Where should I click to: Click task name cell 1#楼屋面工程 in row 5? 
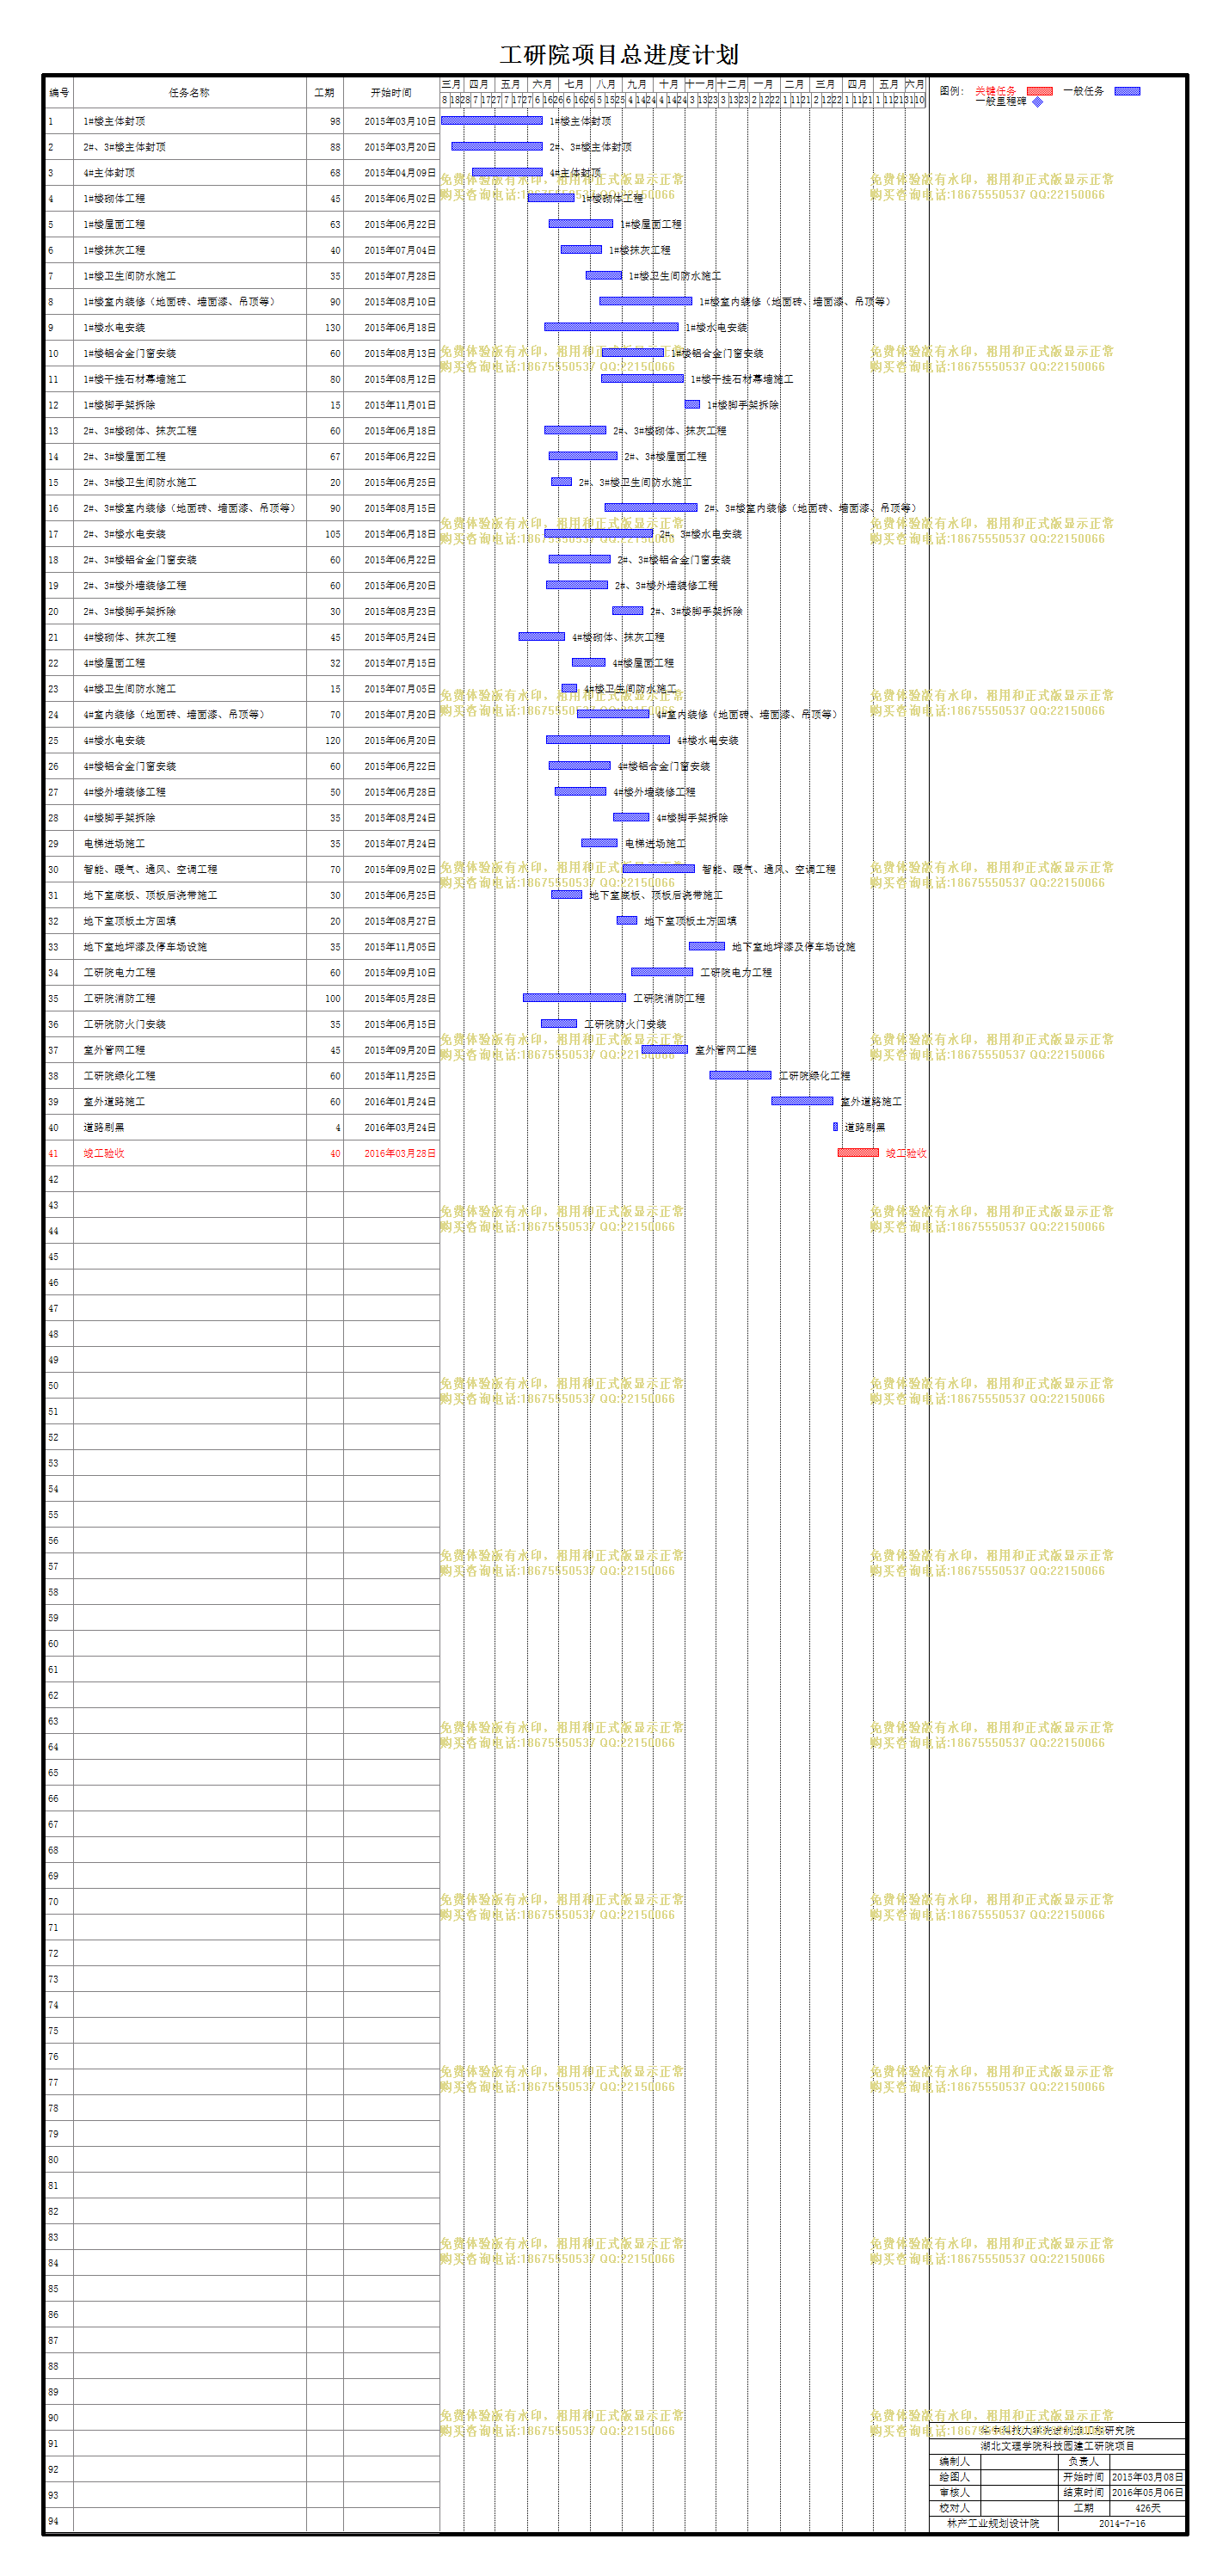[189, 224]
